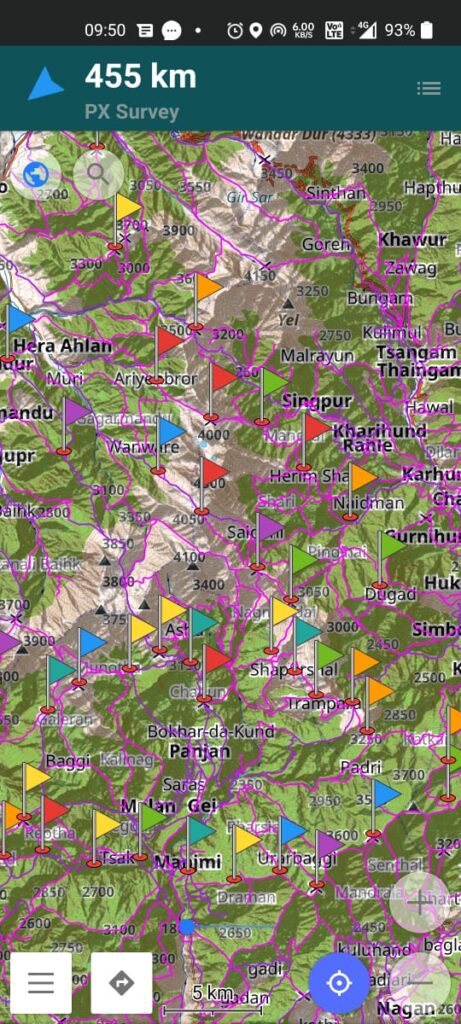Tap the 5 km map scale ruler
461x1024 pixels.
[x=214, y=1000]
